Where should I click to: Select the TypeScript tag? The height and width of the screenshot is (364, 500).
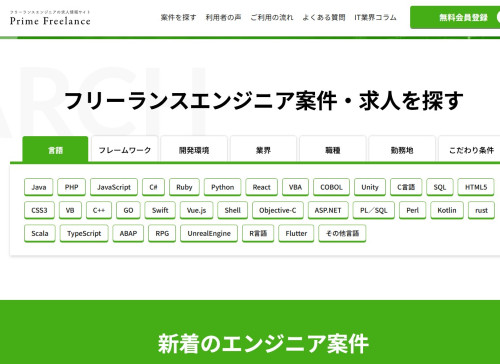(x=84, y=233)
